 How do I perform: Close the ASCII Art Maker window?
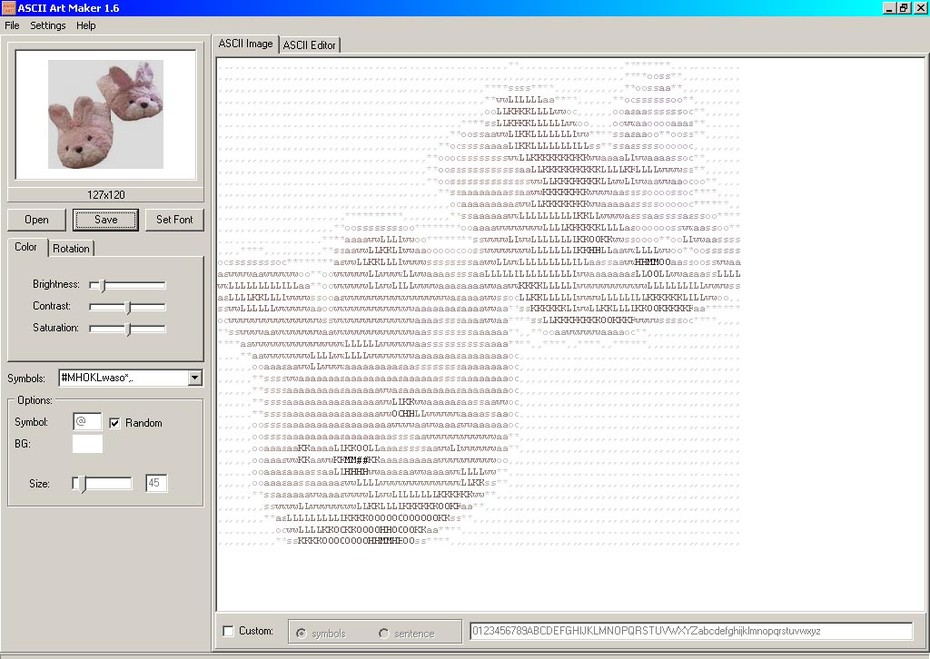coord(919,8)
